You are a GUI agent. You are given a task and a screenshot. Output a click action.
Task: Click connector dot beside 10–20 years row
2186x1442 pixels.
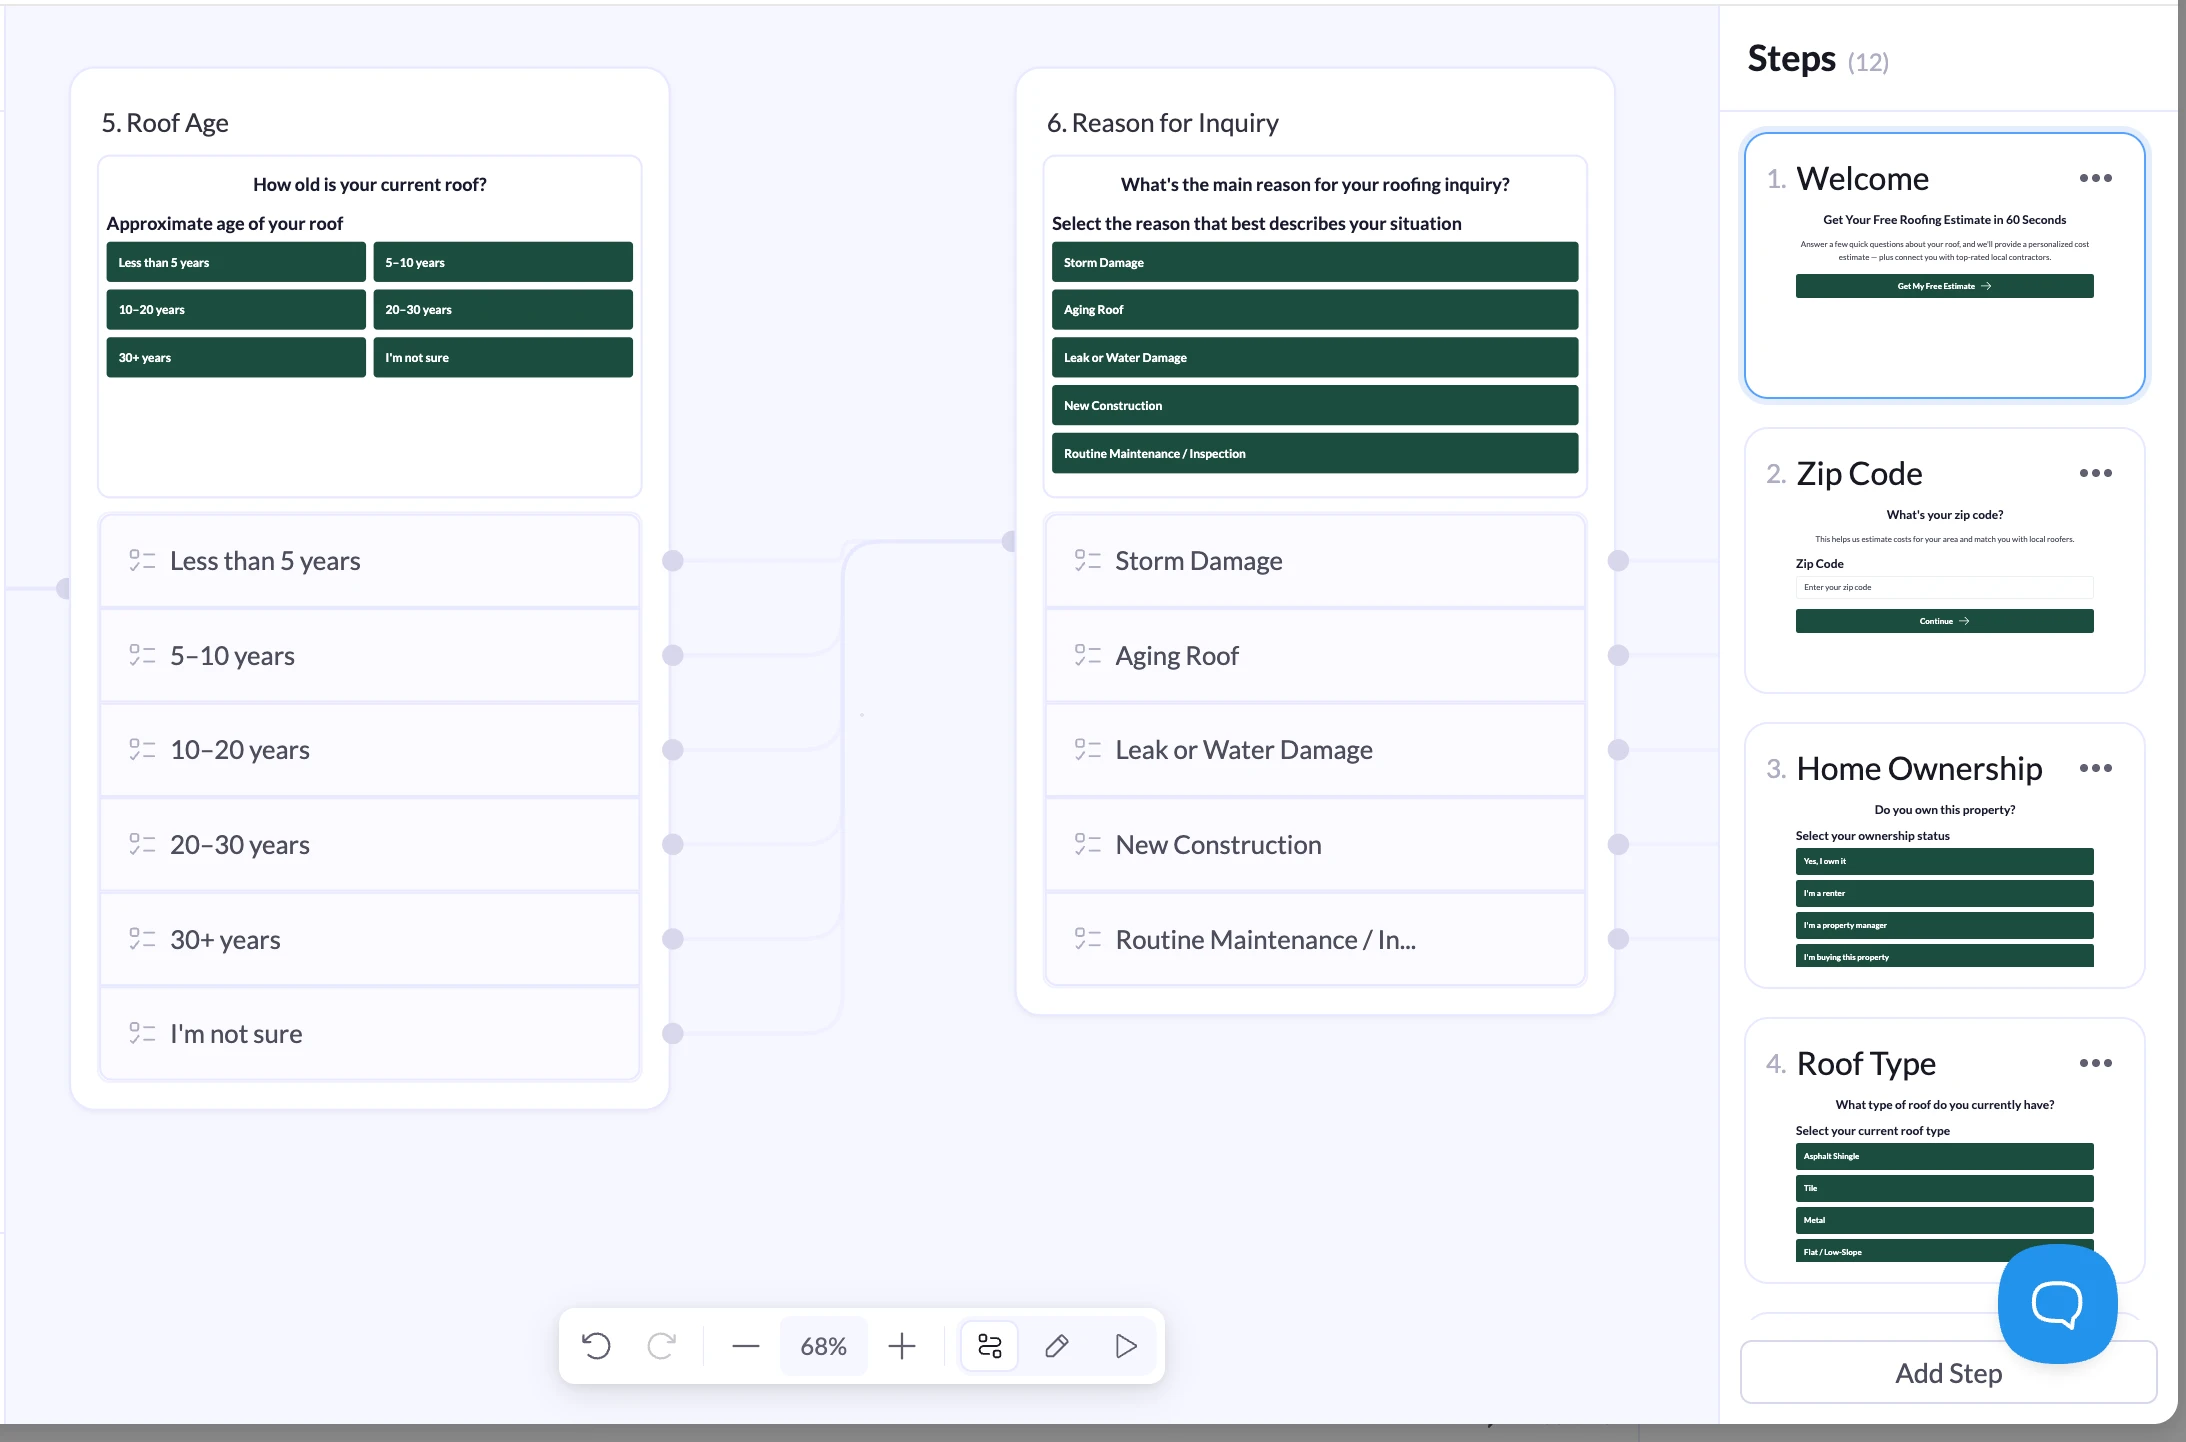(x=673, y=750)
